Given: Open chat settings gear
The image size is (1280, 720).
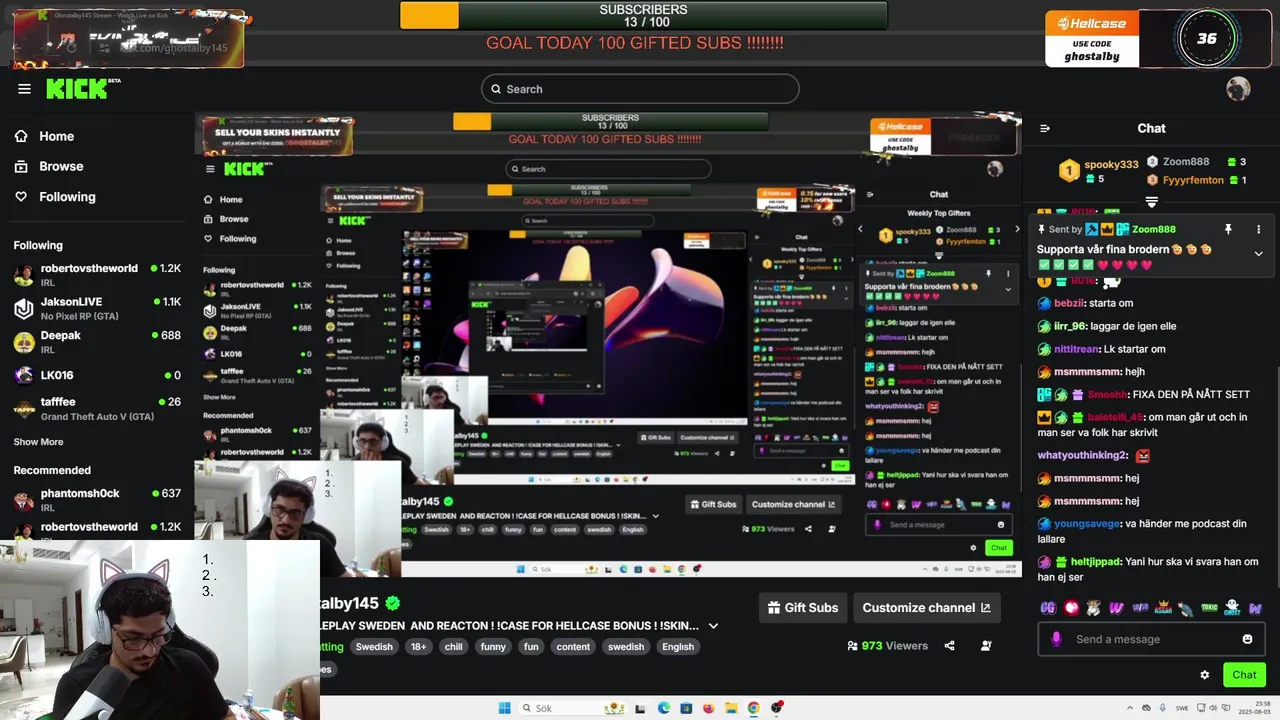Looking at the screenshot, I should [1204, 675].
